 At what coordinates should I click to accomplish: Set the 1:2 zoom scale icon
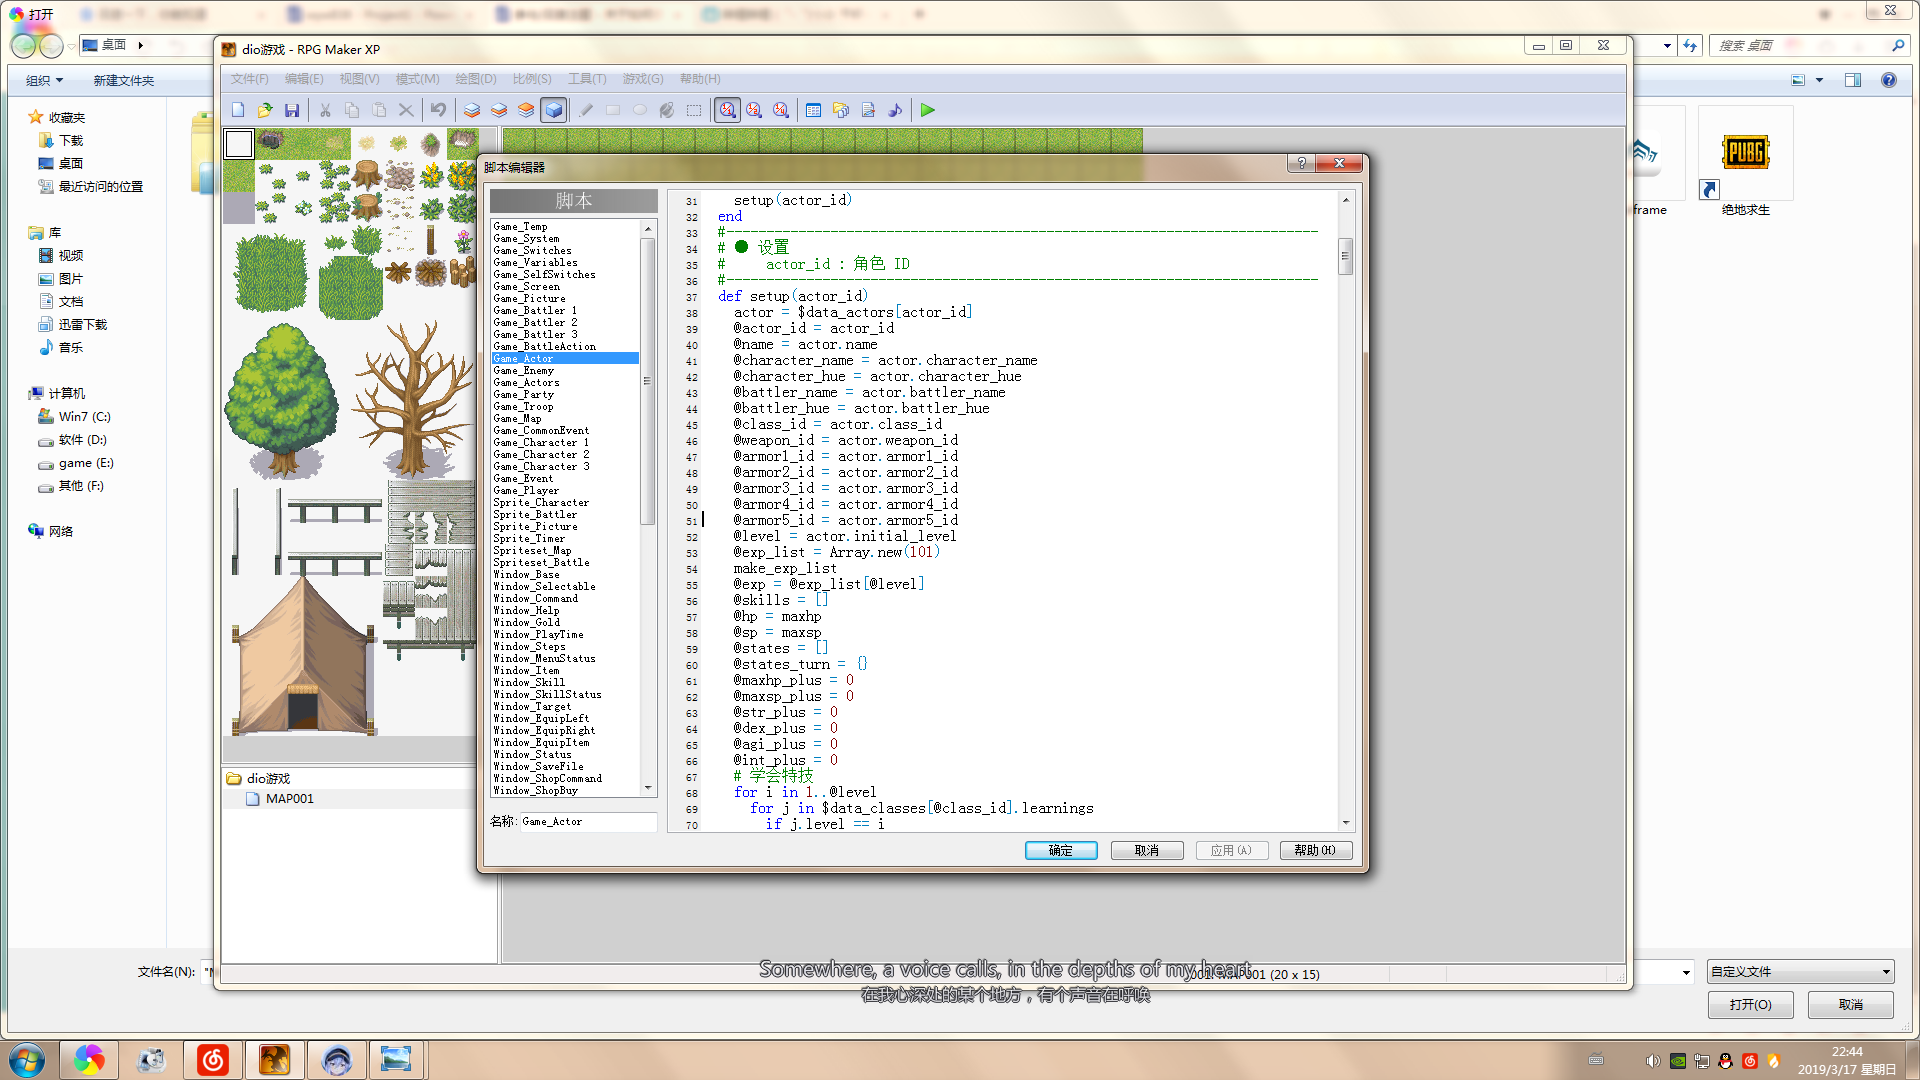click(x=754, y=110)
